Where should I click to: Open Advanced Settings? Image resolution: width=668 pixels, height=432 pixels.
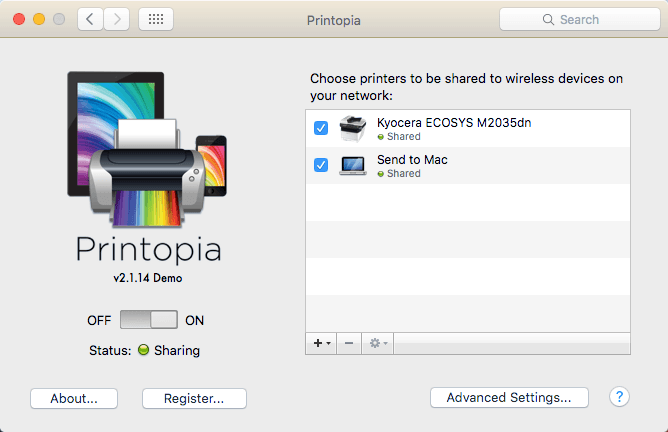tap(509, 397)
